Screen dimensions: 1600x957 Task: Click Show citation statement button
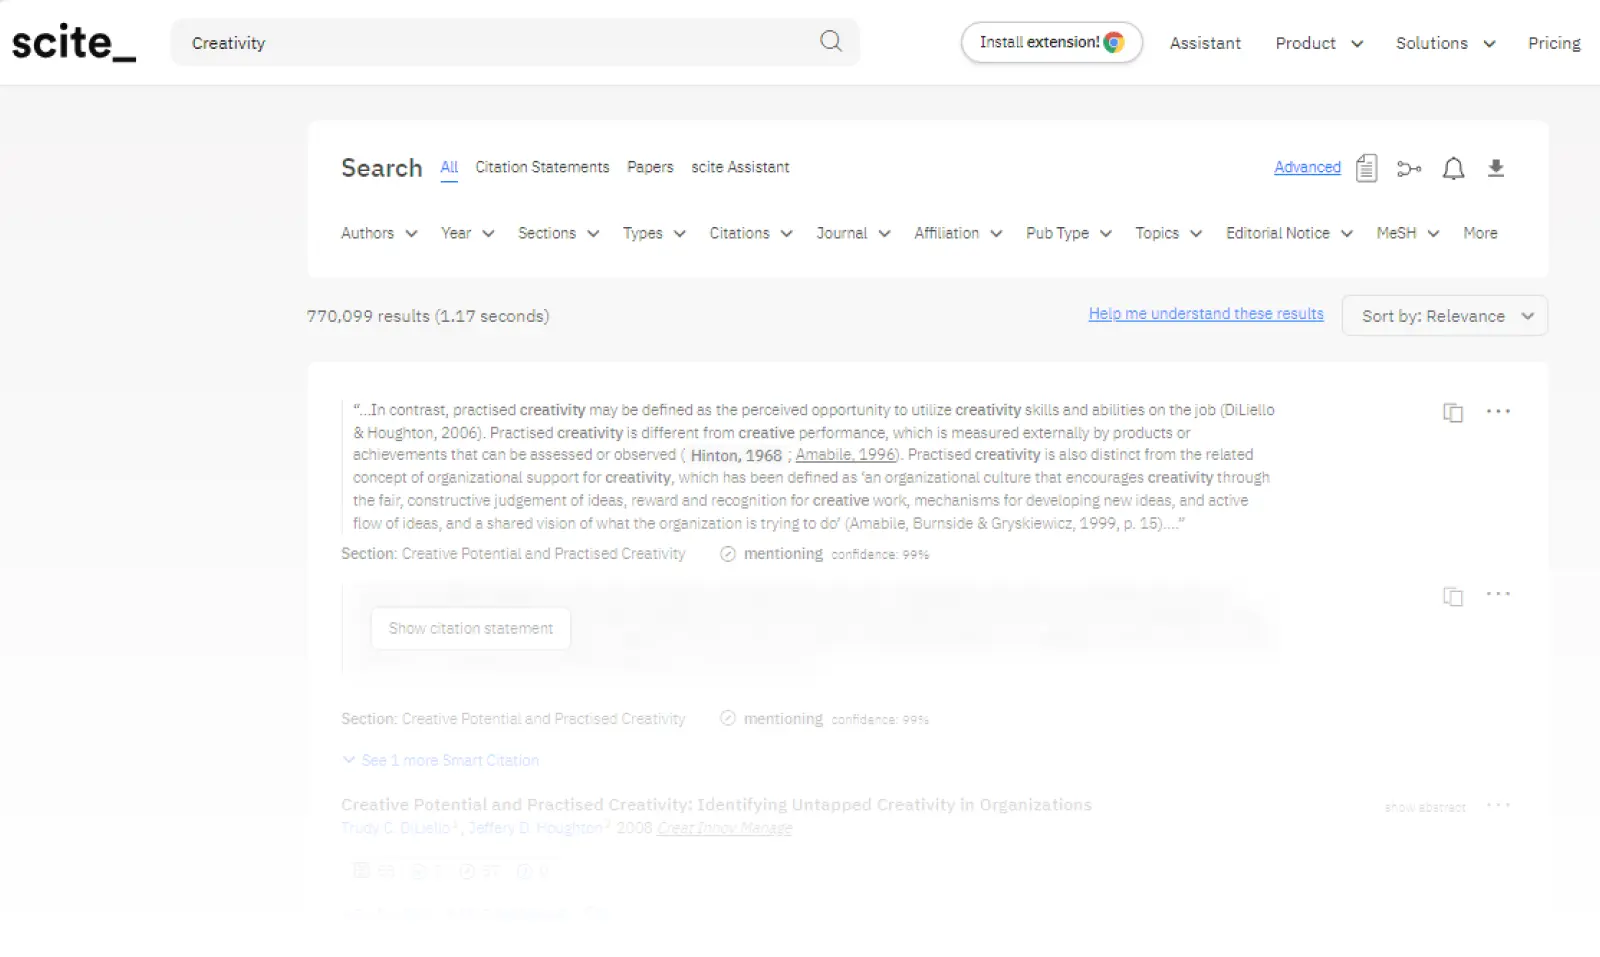click(x=471, y=628)
